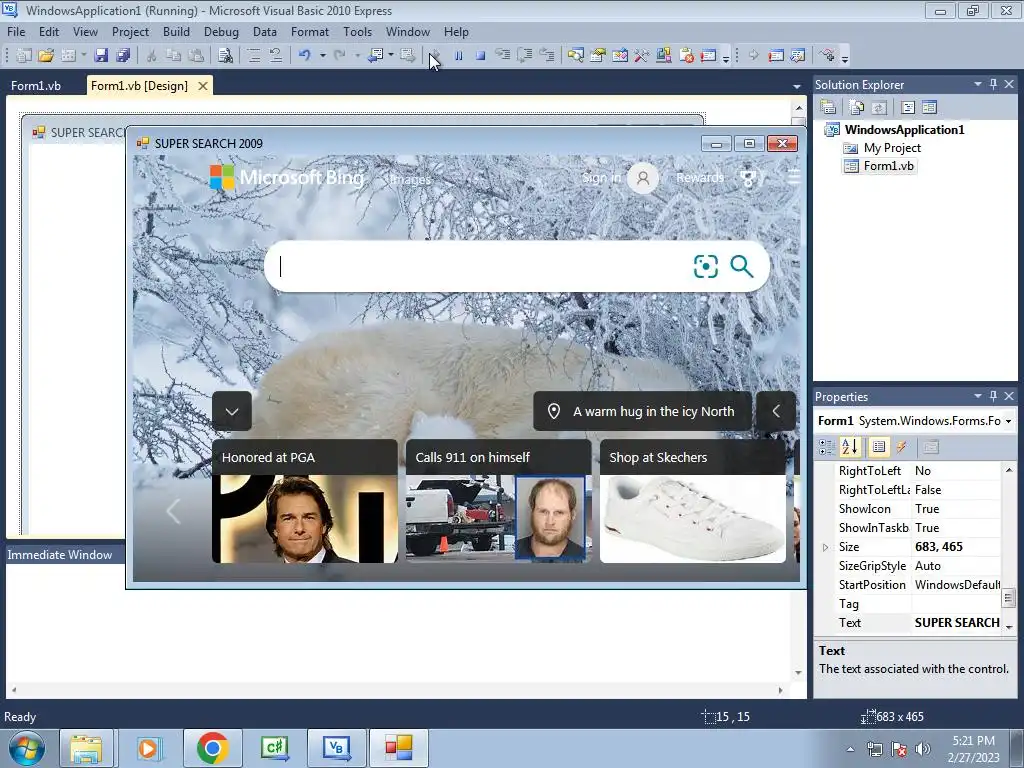This screenshot has height=768, width=1024.
Task: Click the Step Into debug icon
Action: (x=502, y=56)
